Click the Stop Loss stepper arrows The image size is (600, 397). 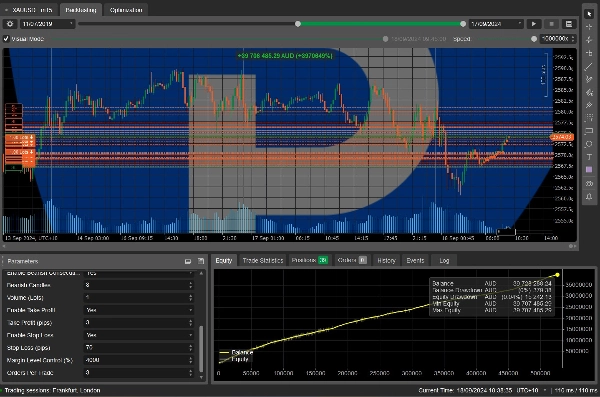click(x=191, y=348)
